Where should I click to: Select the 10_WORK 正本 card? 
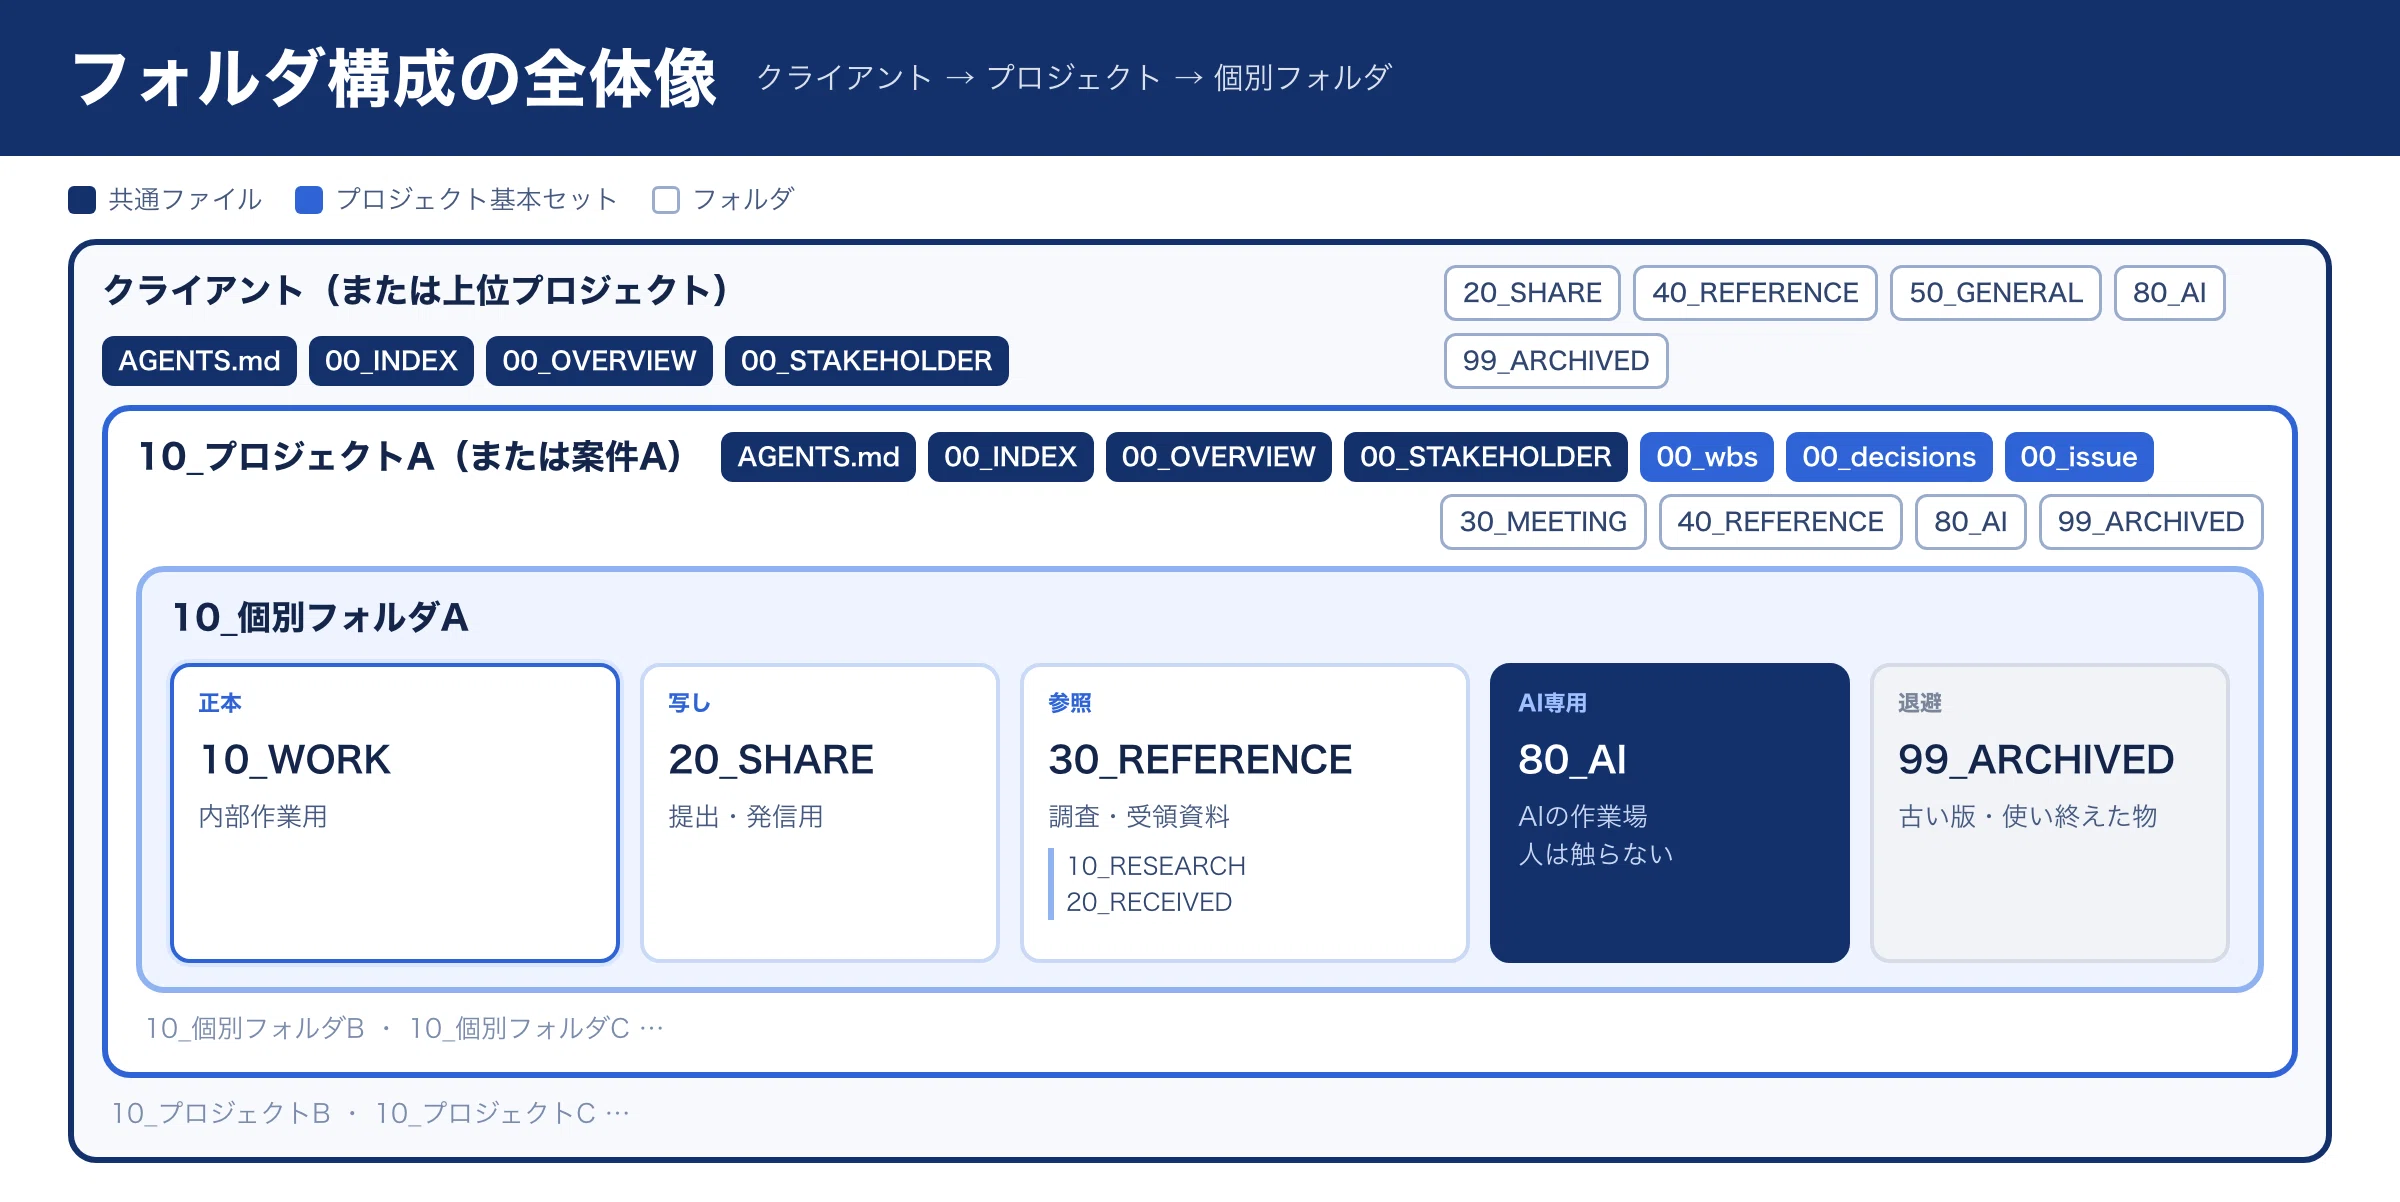[395, 813]
